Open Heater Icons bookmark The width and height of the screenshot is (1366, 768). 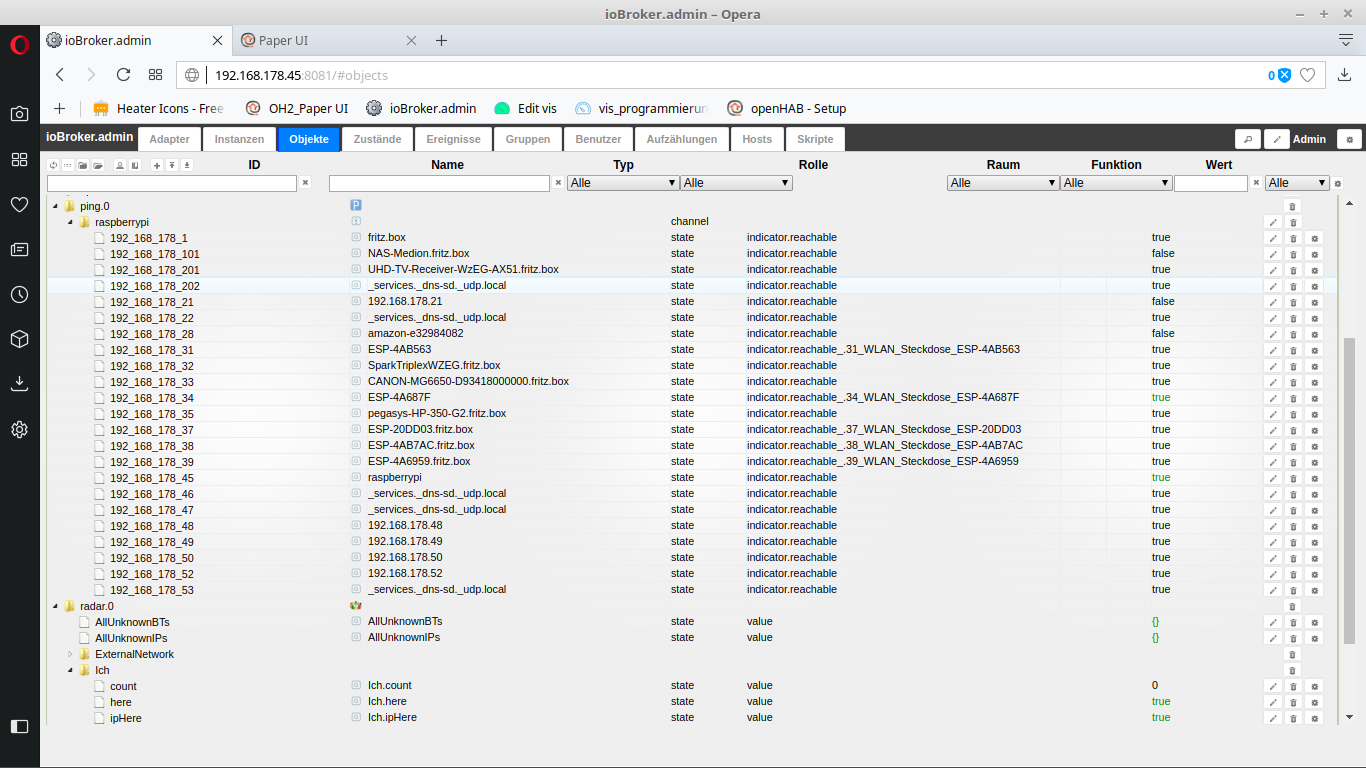(159, 108)
